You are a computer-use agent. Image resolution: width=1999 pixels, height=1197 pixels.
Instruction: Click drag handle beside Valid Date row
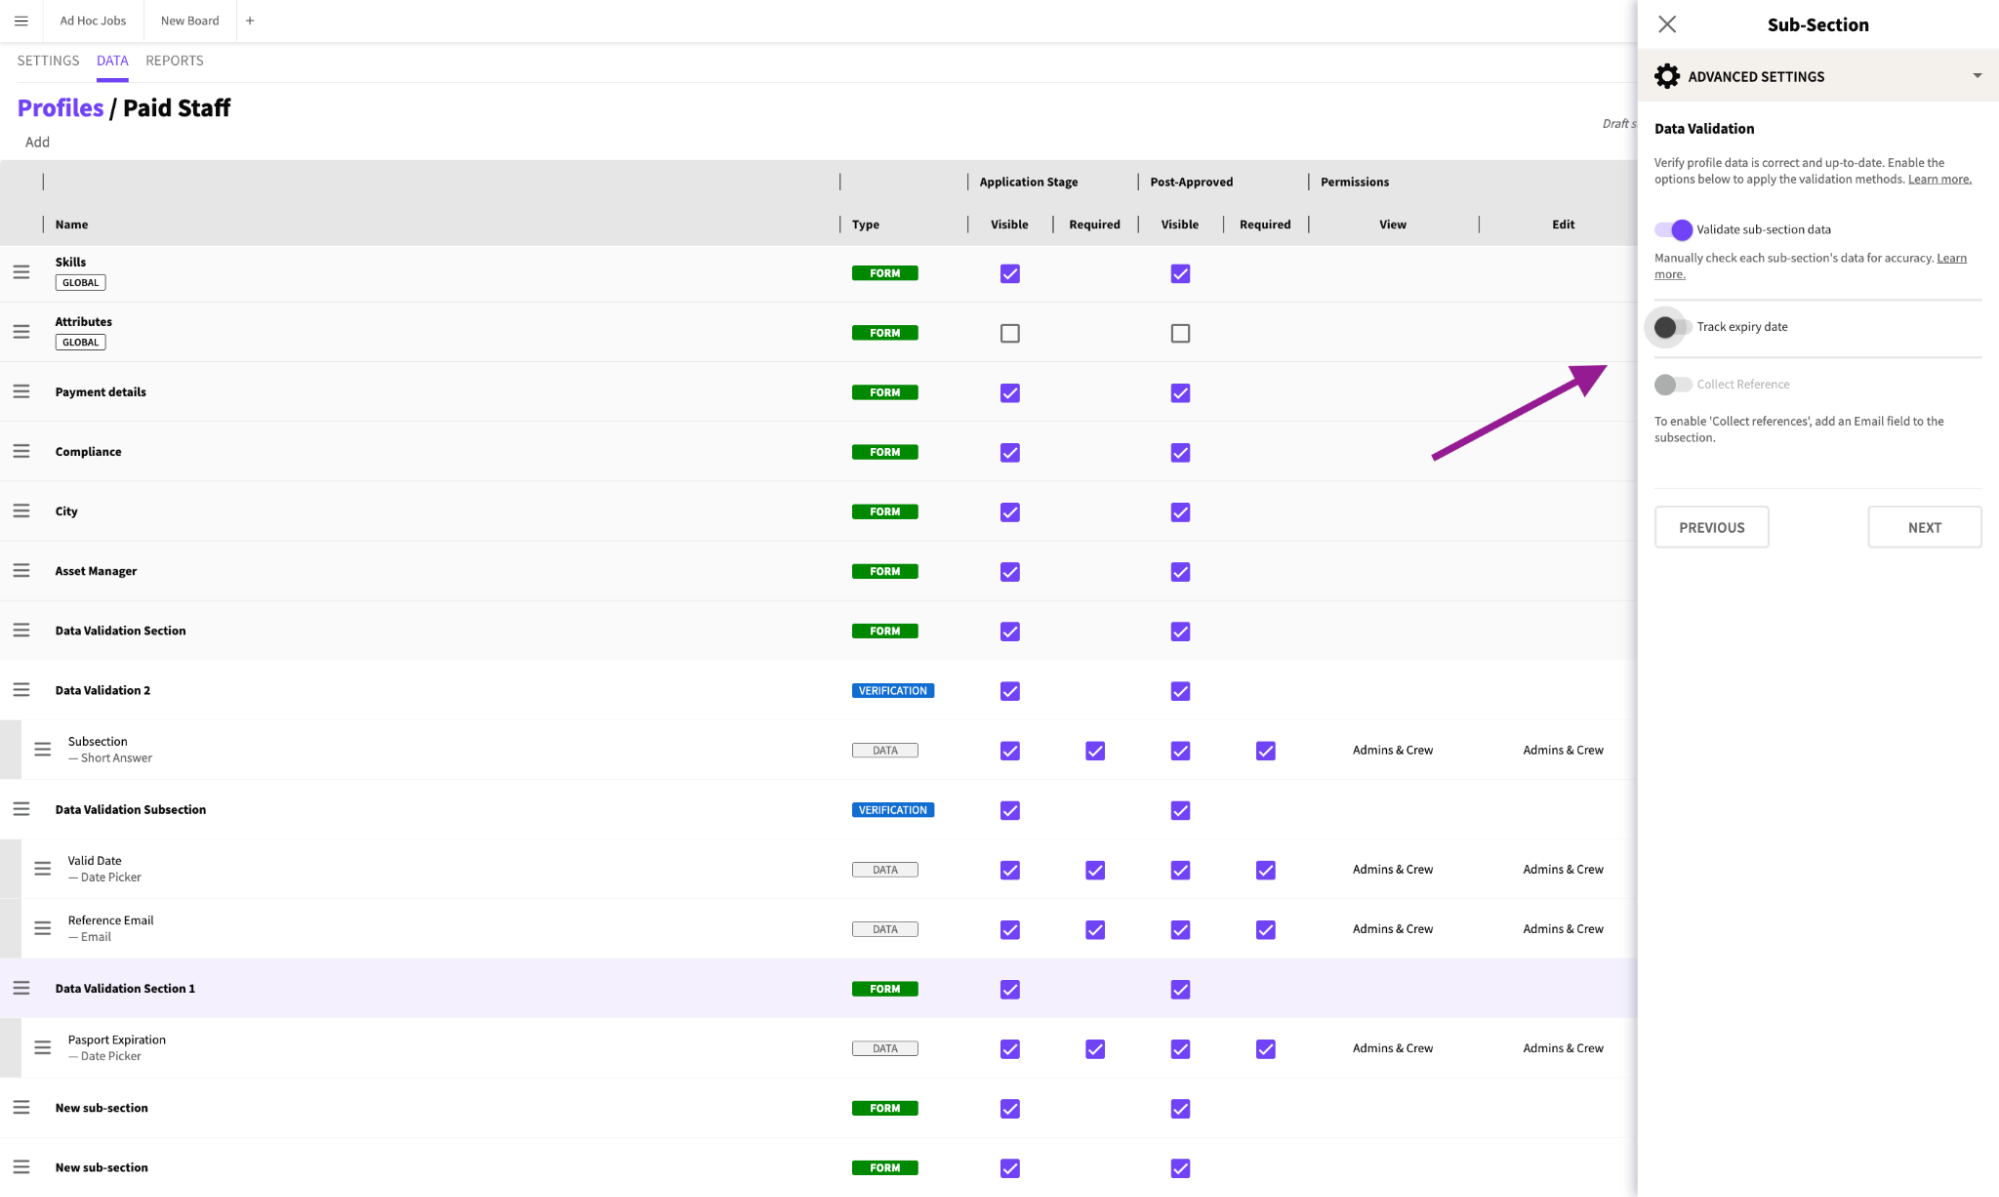coord(42,869)
